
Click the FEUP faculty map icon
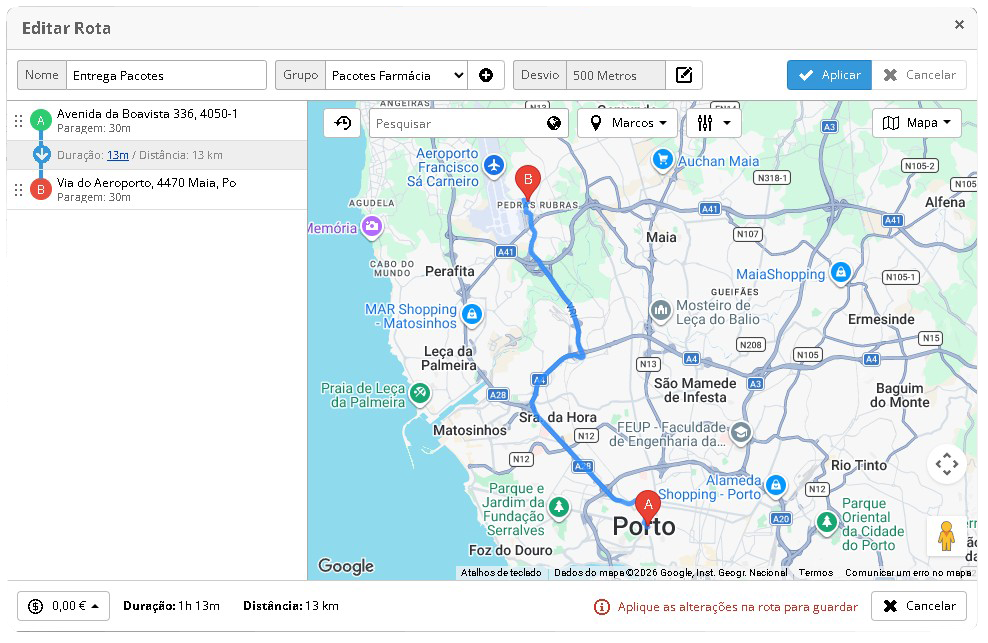coord(741,432)
